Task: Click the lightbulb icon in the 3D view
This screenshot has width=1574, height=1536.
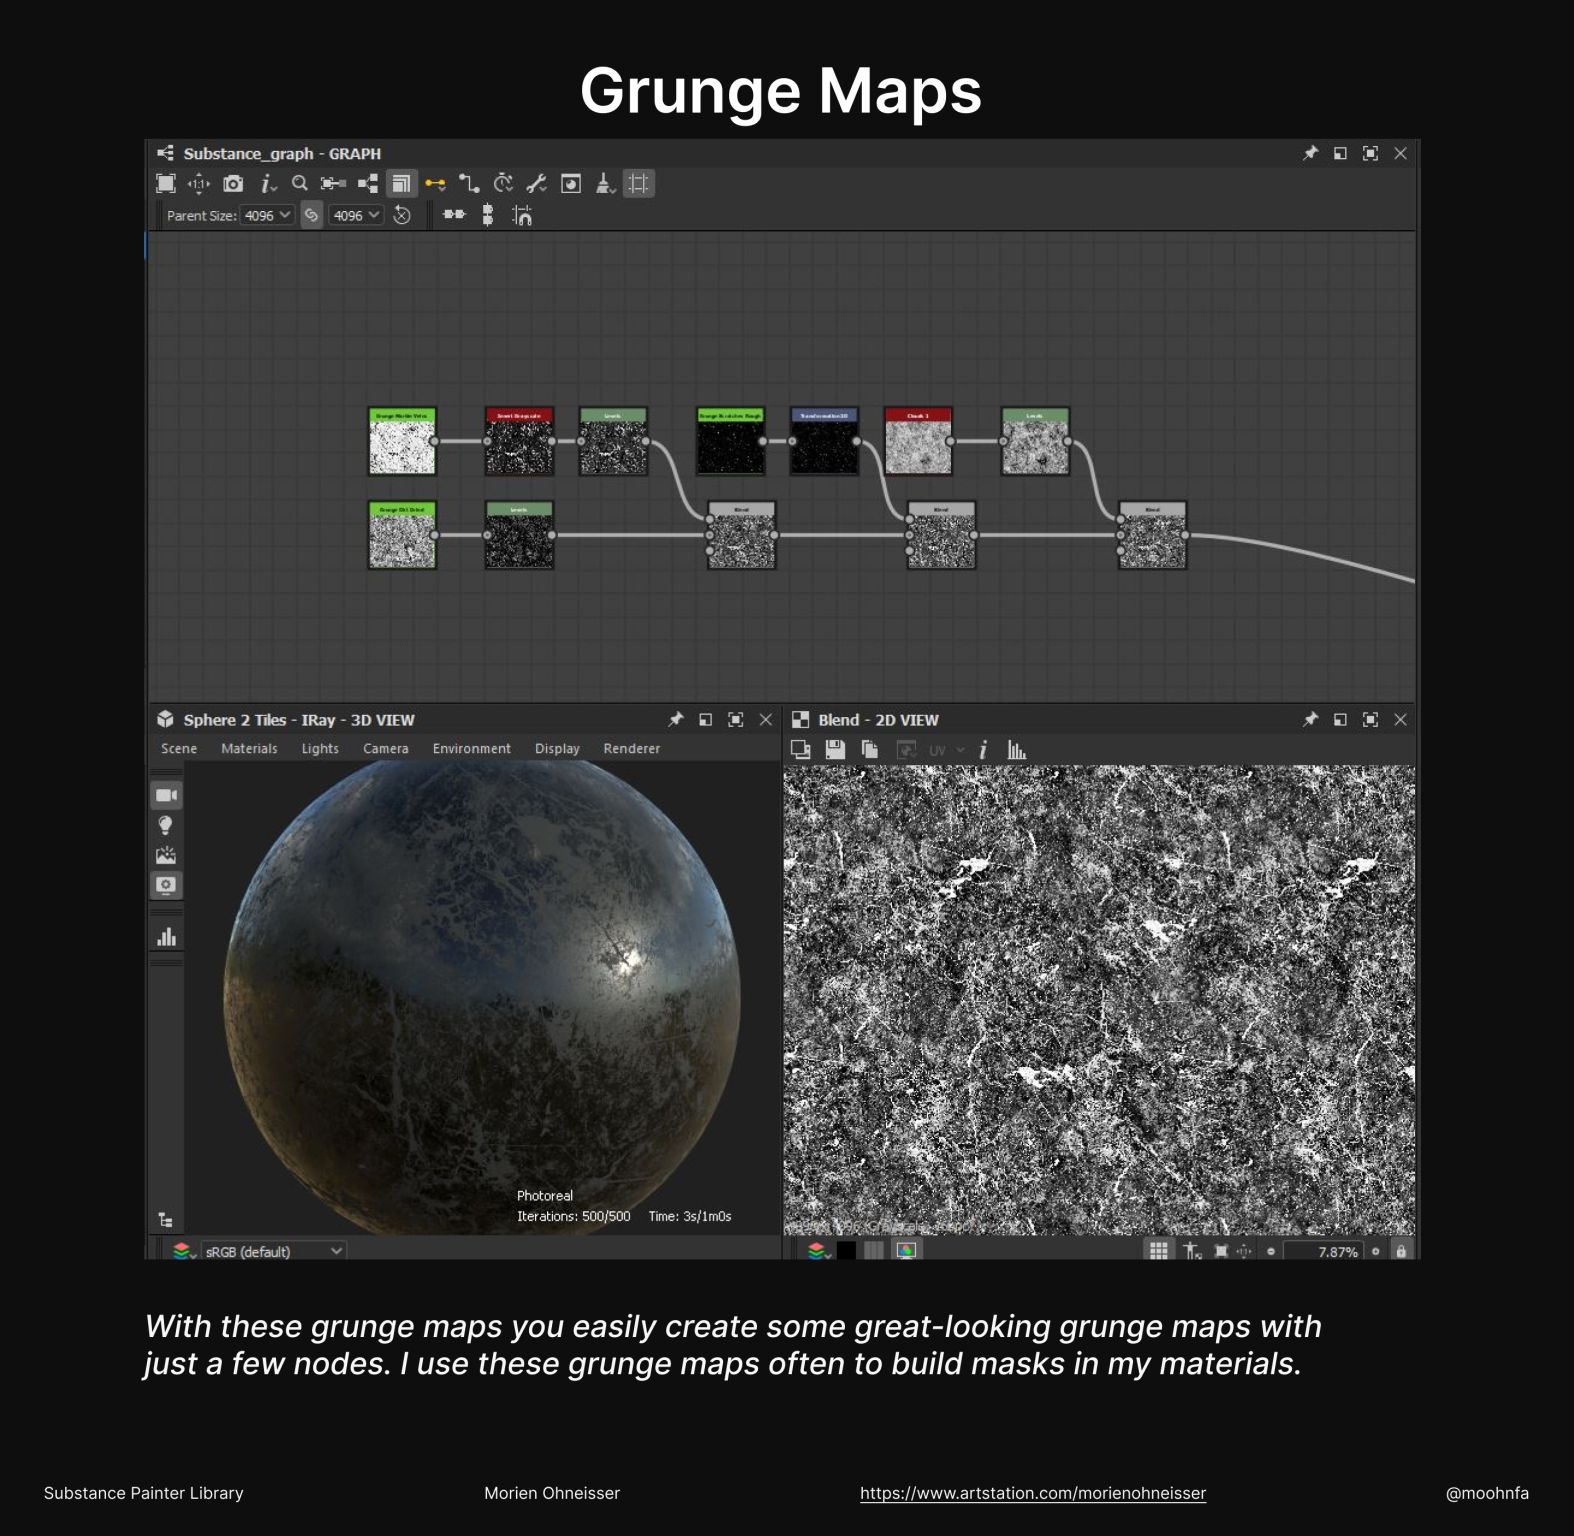Action: pyautogui.click(x=166, y=825)
